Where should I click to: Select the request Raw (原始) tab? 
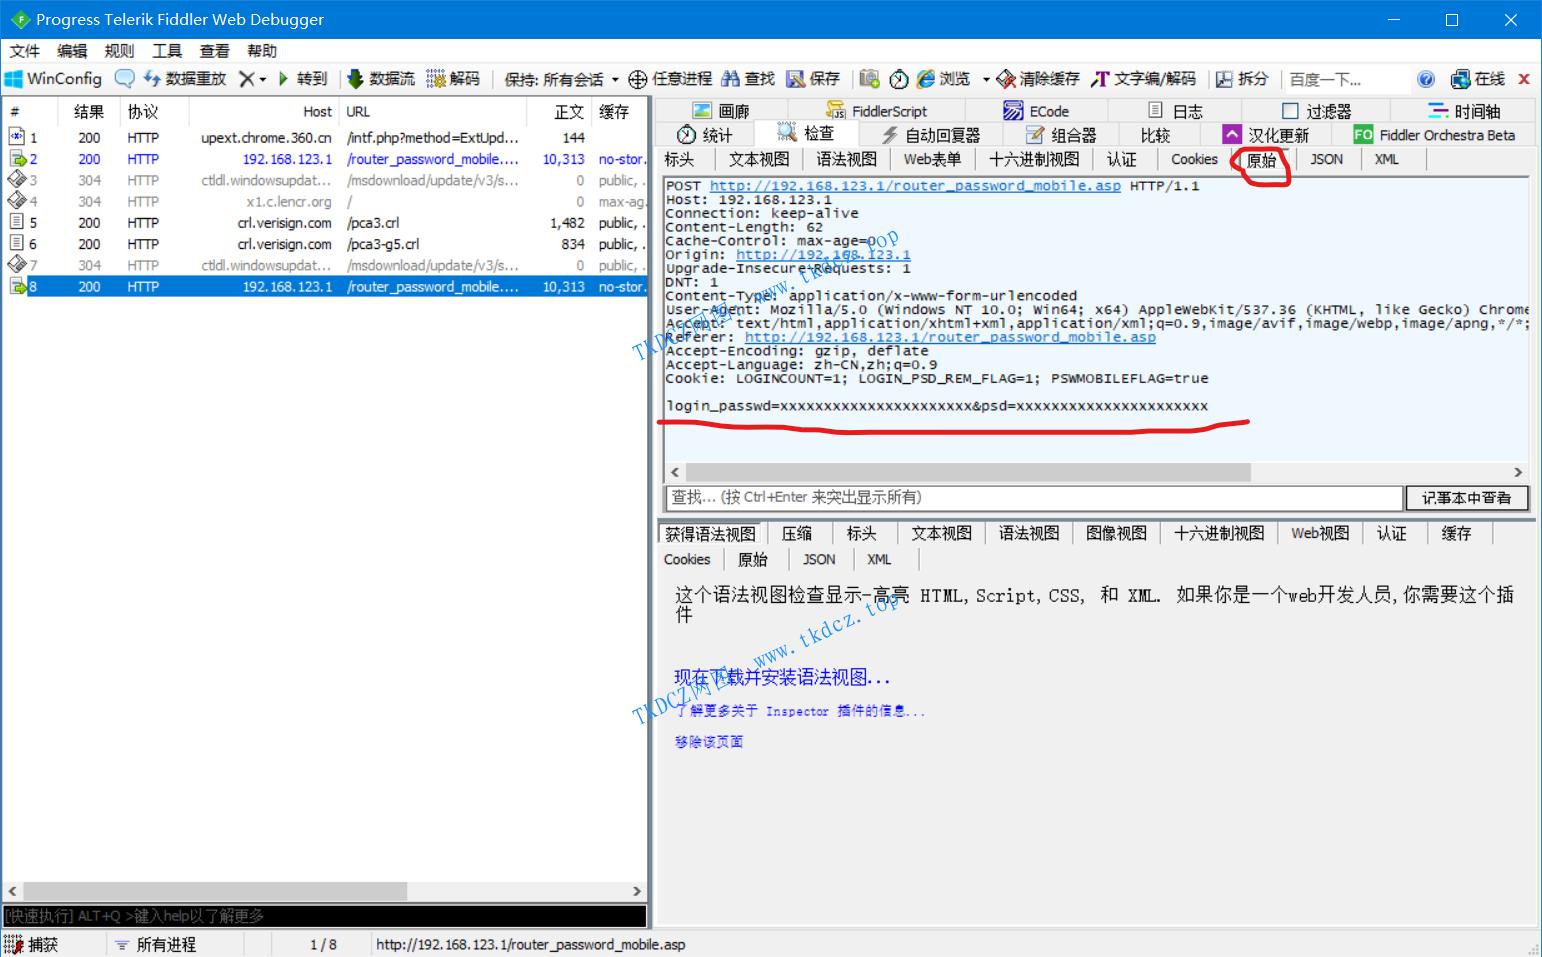pyautogui.click(x=1262, y=160)
